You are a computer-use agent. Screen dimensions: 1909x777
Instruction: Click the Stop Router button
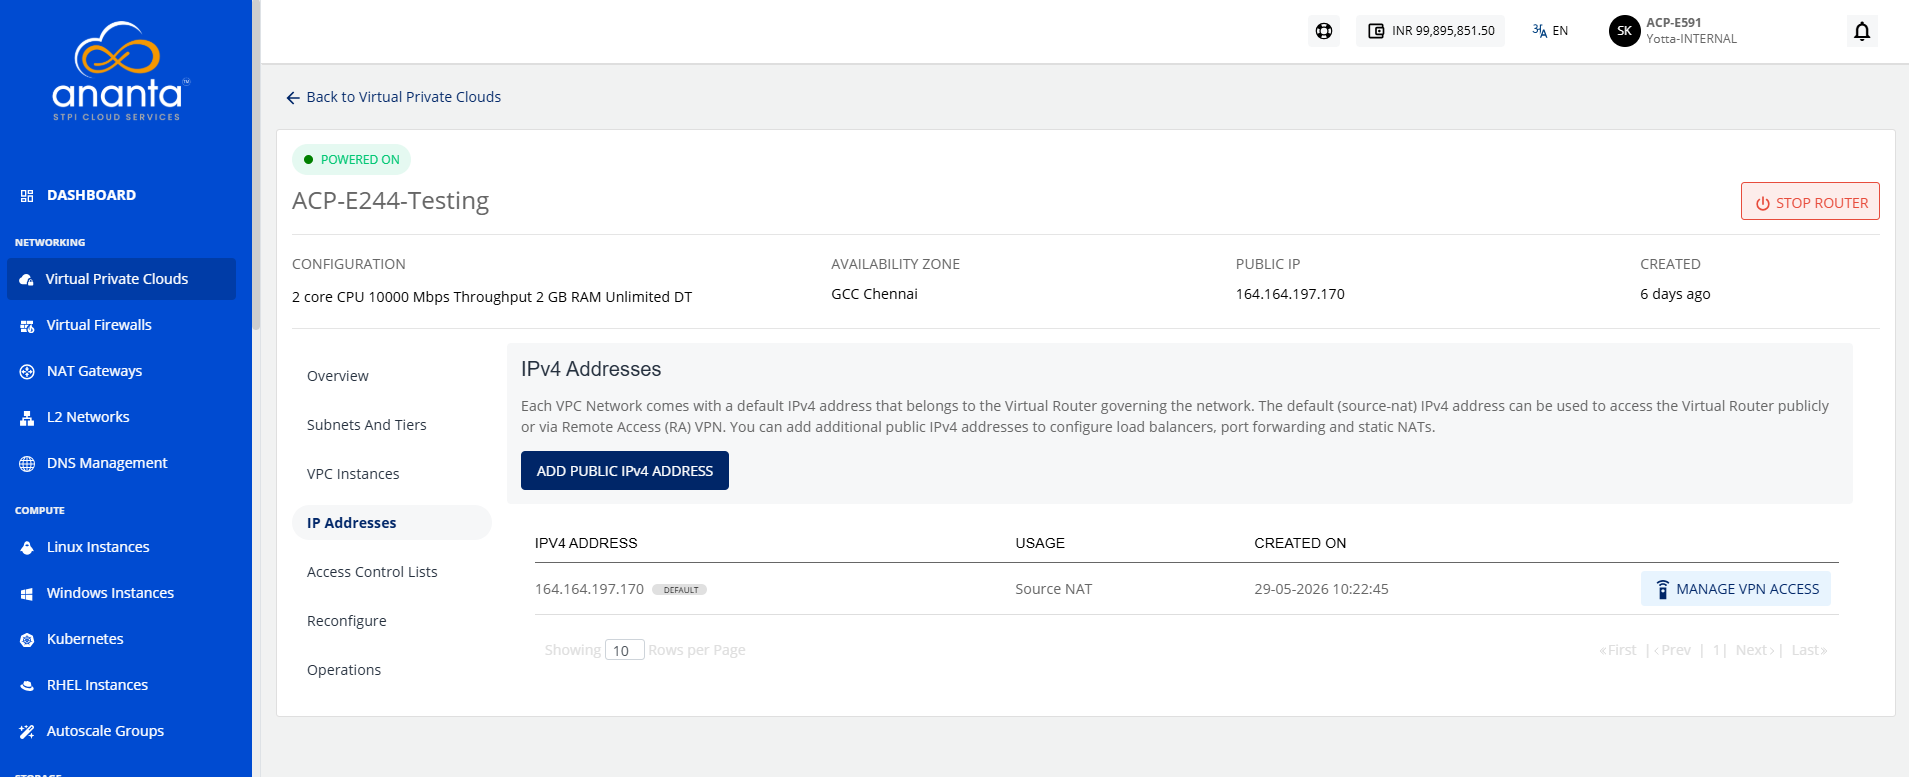[1810, 202]
